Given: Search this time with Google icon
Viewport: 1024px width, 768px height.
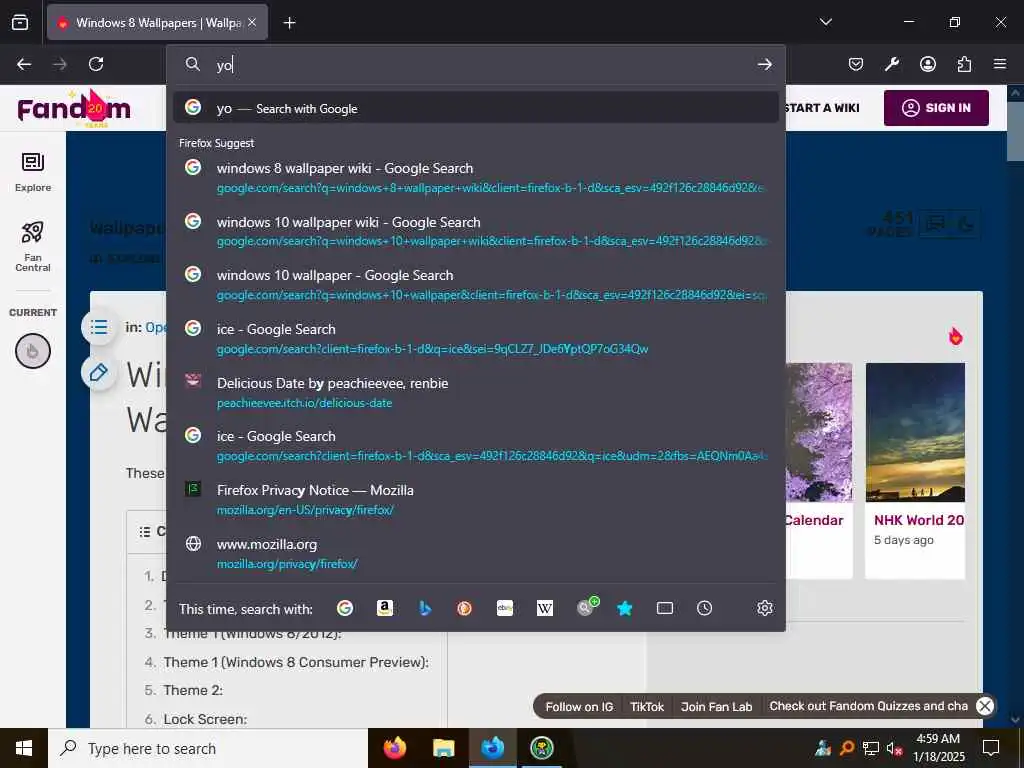Looking at the screenshot, I should (x=345, y=609).
